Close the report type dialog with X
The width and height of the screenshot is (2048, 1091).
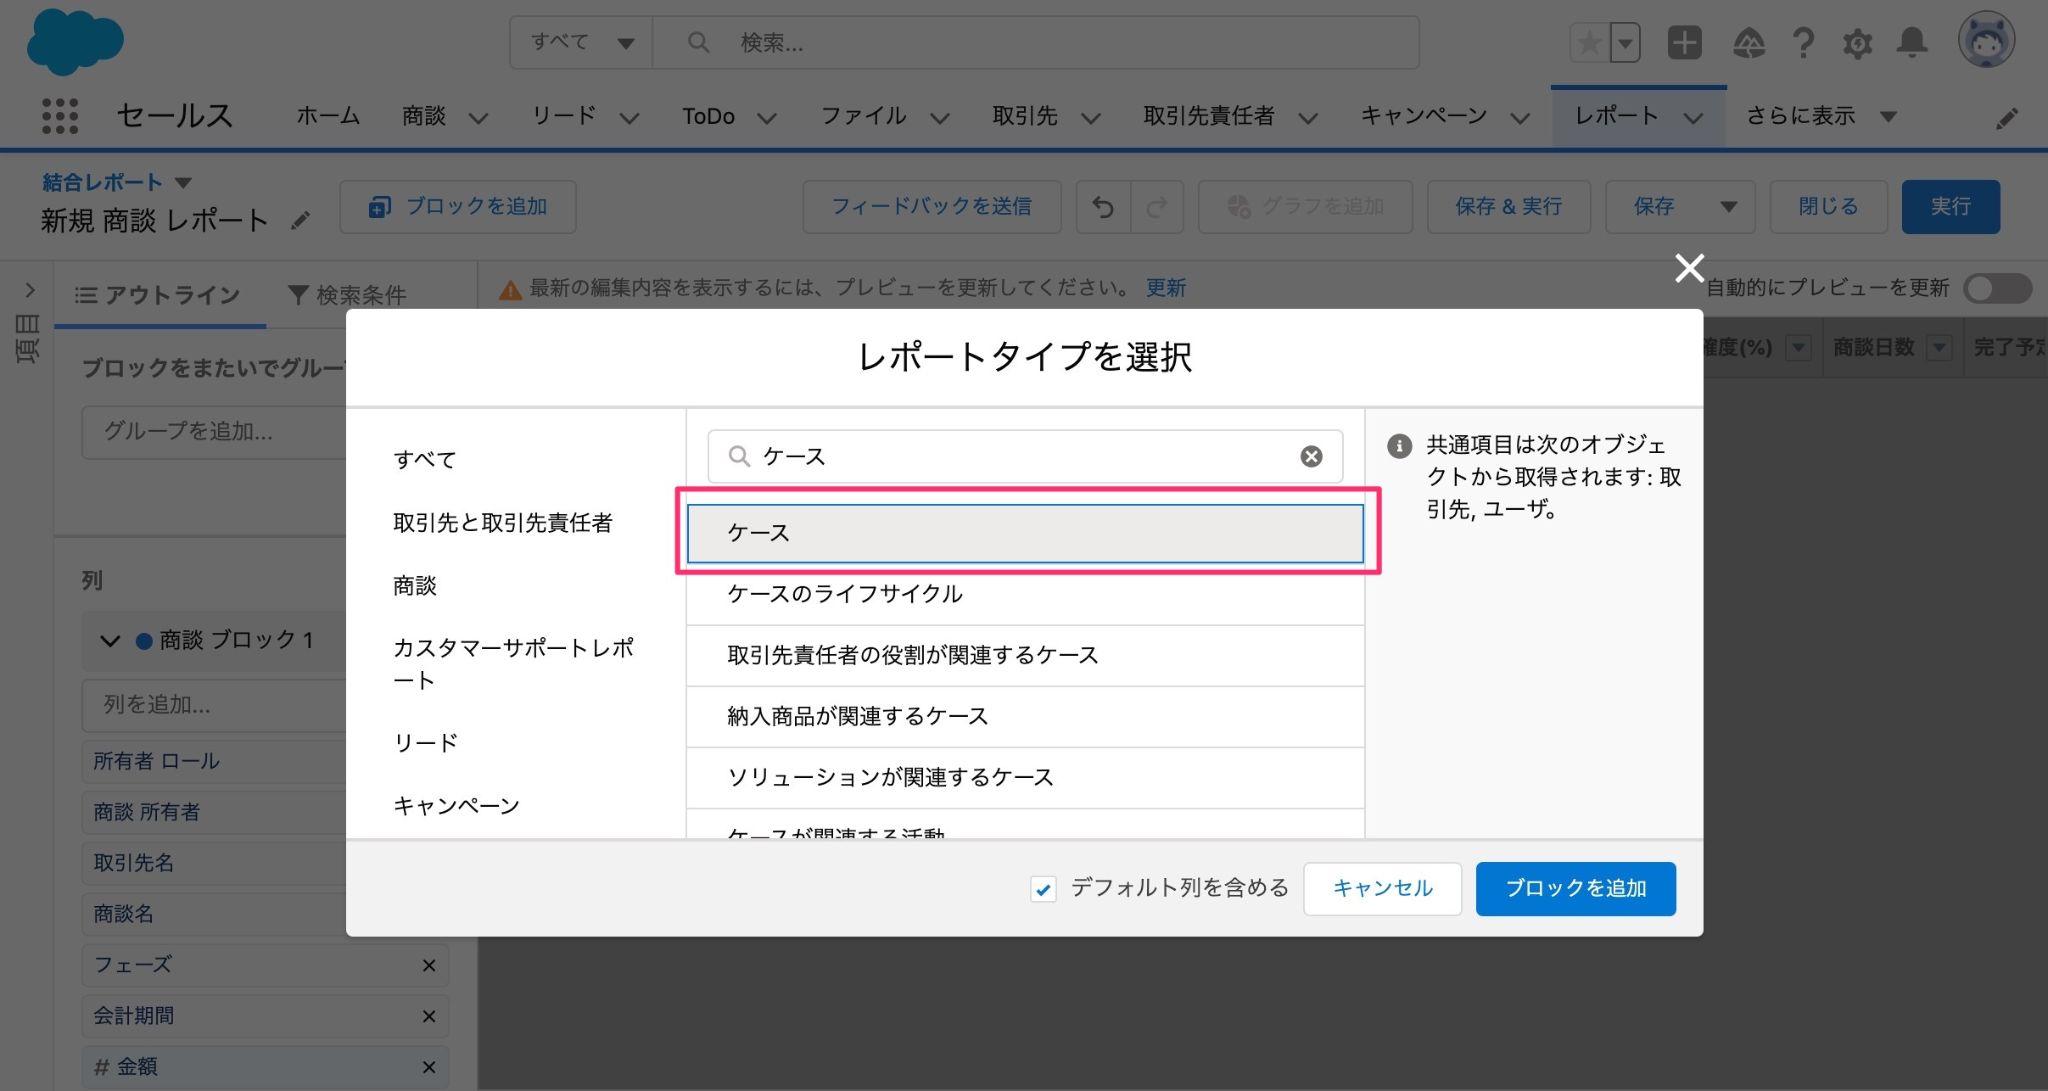(1689, 268)
